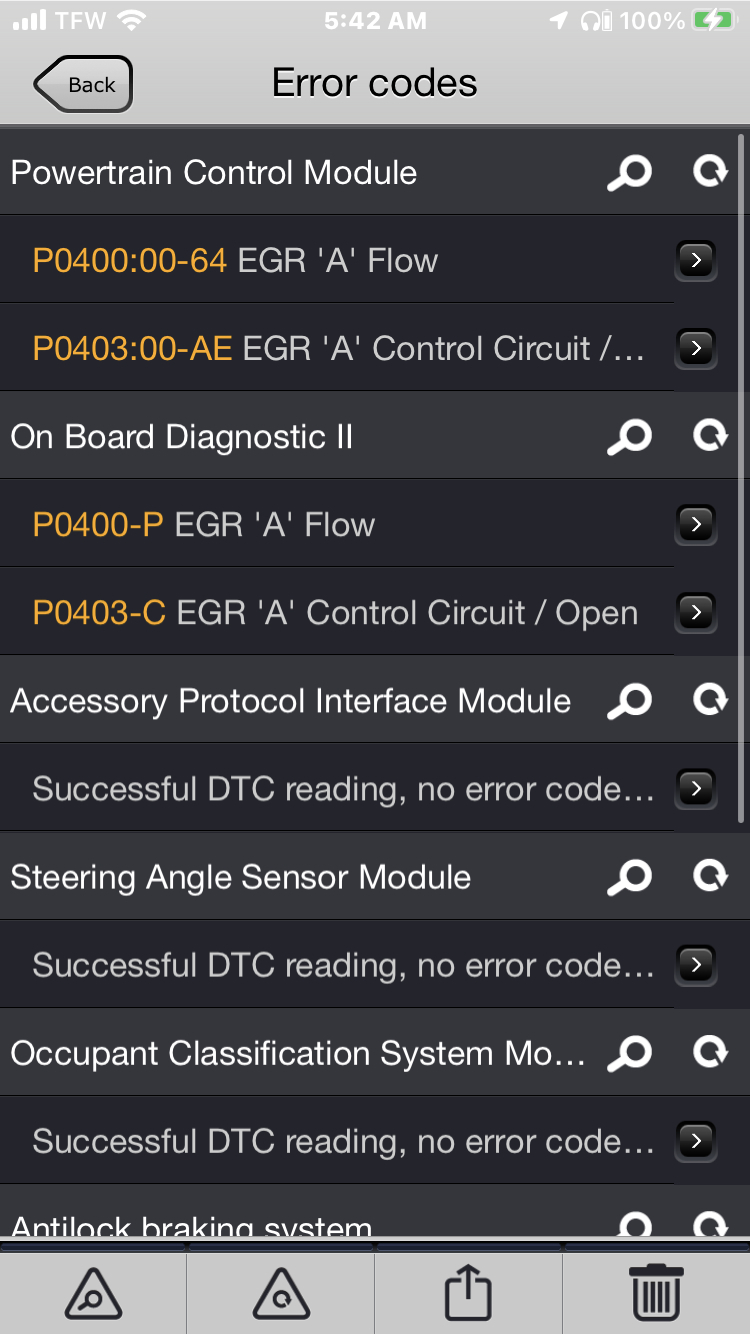Tap triangle refresh icon in bottom toolbar
750x1334 pixels.
pyautogui.click(x=281, y=1293)
